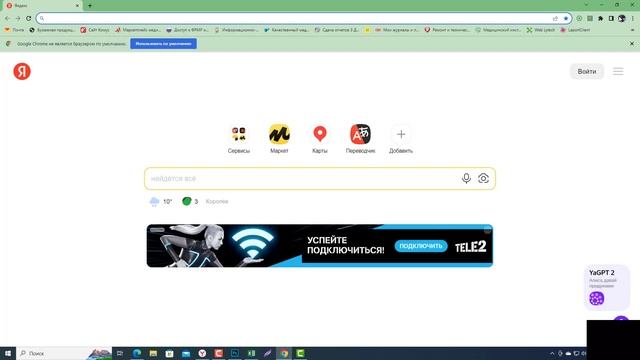Open the YaGPT 2 Alice card
640x360 pixels.
(607, 287)
